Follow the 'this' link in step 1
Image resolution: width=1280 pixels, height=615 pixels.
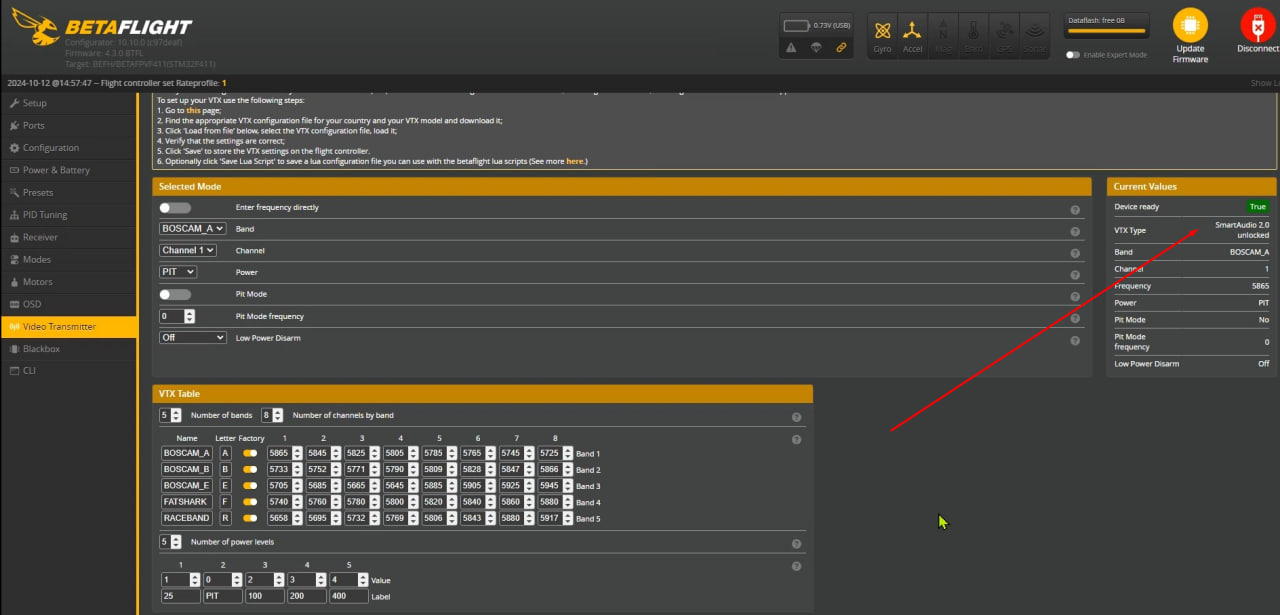click(193, 111)
